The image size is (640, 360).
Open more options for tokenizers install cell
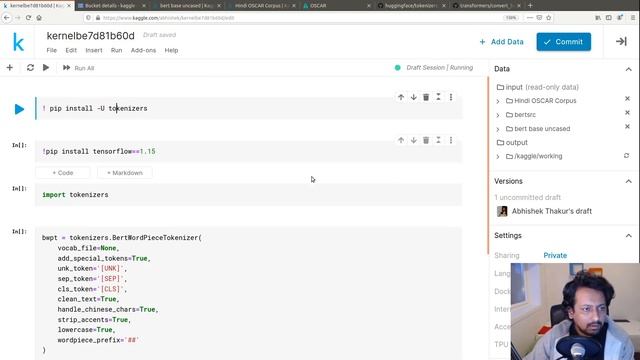[451, 97]
